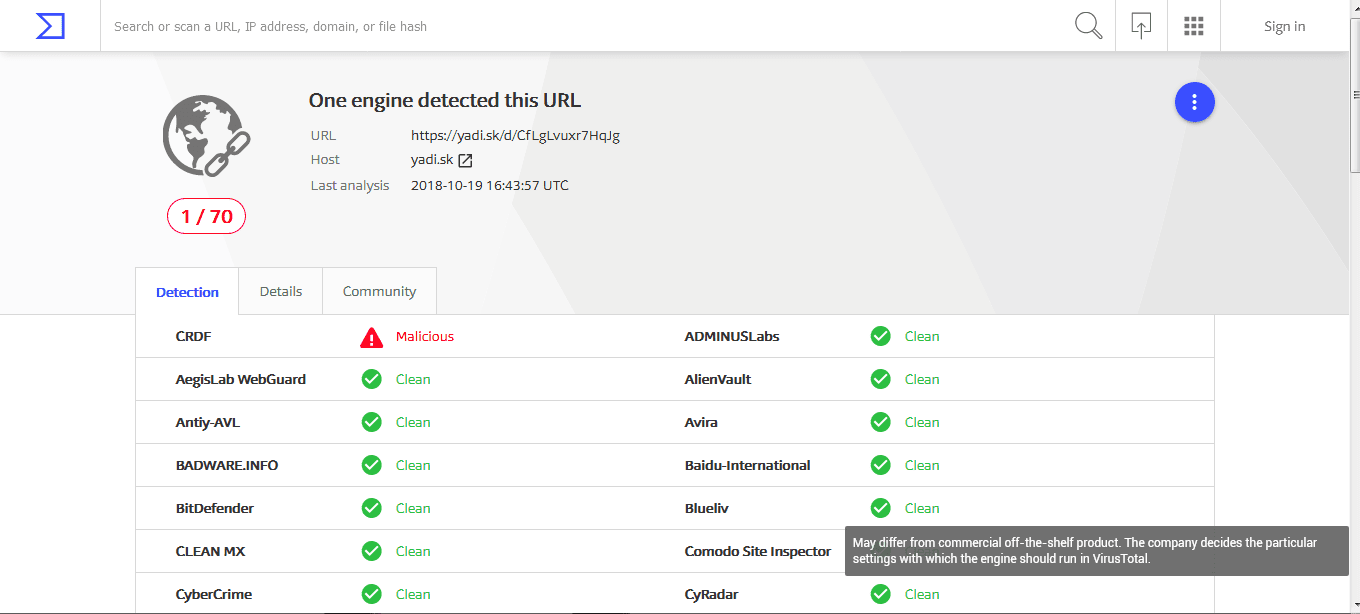Screen dimensions: 1360x614
Task: Open the Community tab
Action: point(379,291)
